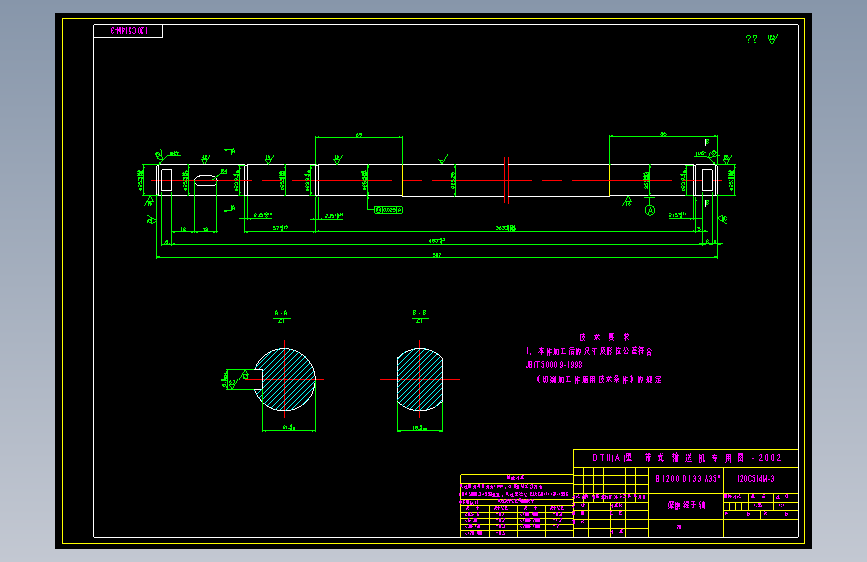Select the hatched B-B flattened cross-section
This screenshot has height=562, width=867.
[420, 379]
